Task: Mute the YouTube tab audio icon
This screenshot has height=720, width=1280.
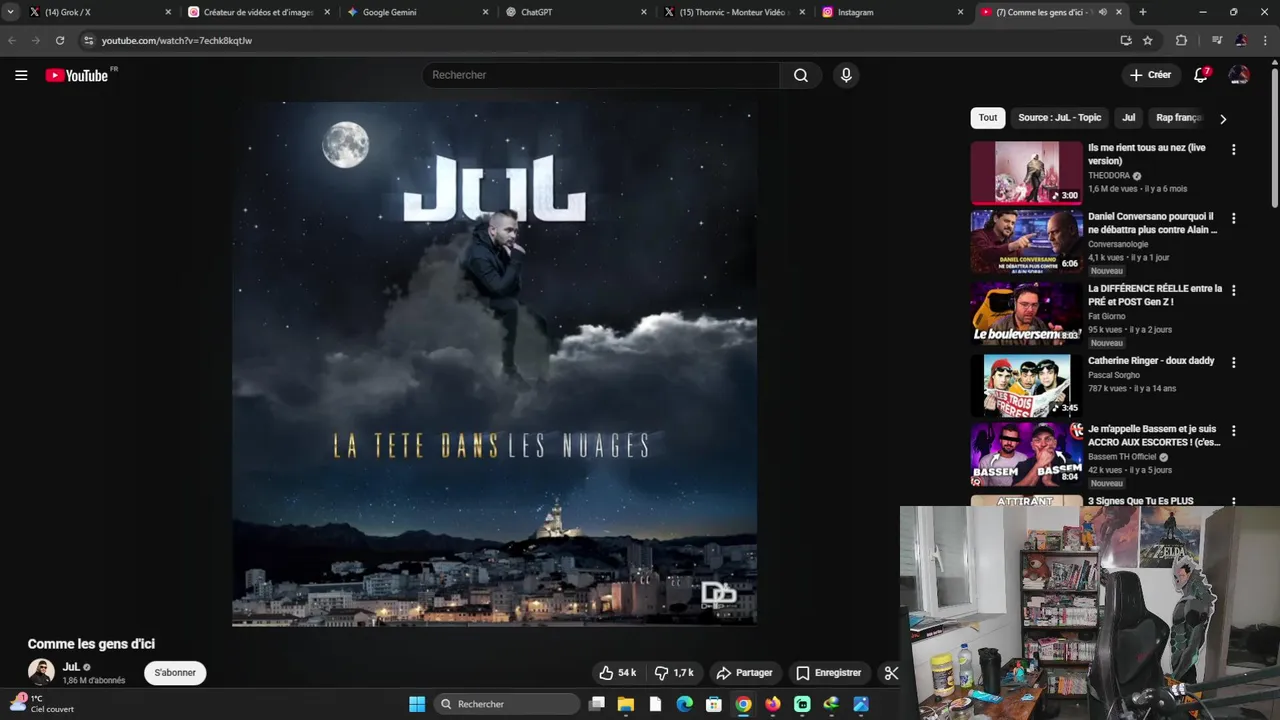Action: coord(1103,12)
